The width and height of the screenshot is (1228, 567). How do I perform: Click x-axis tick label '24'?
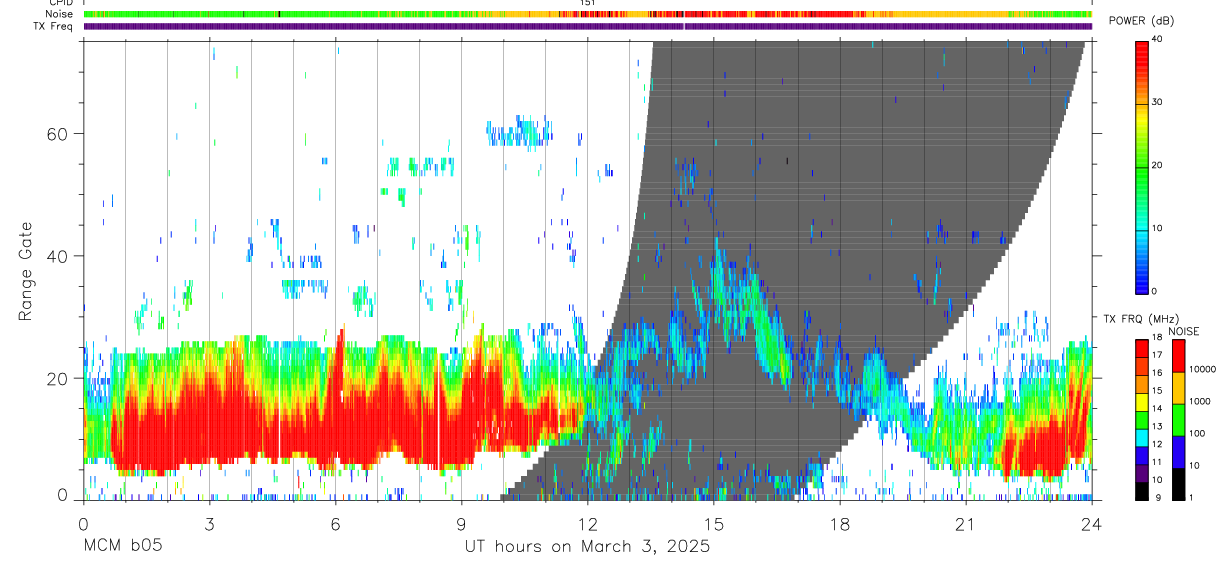[x=1091, y=524]
